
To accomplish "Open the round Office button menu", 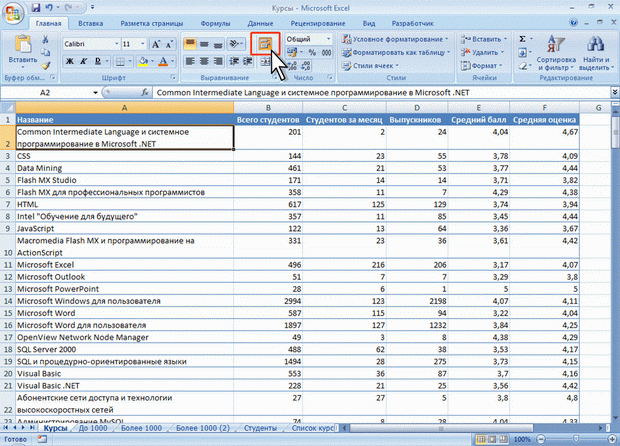I will (x=13, y=13).
